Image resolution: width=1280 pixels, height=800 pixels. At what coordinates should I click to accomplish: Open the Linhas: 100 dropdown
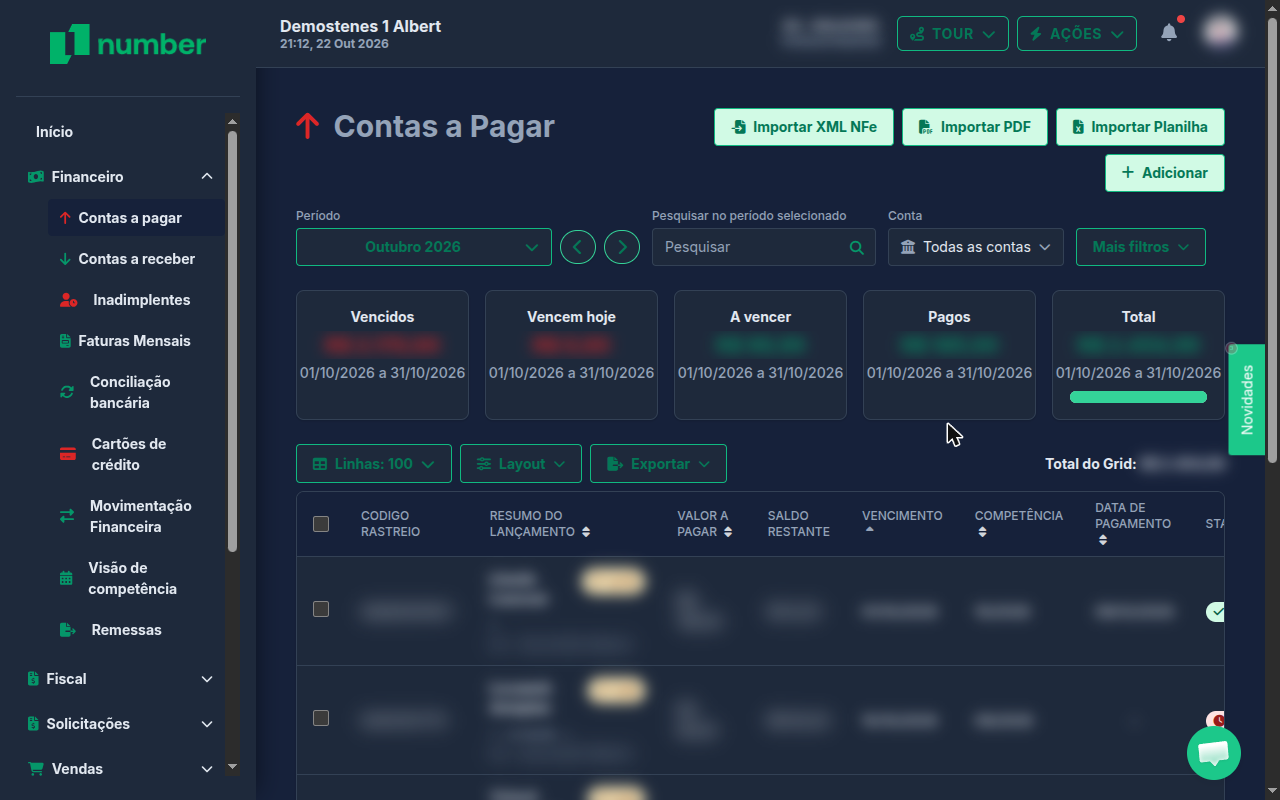374,464
